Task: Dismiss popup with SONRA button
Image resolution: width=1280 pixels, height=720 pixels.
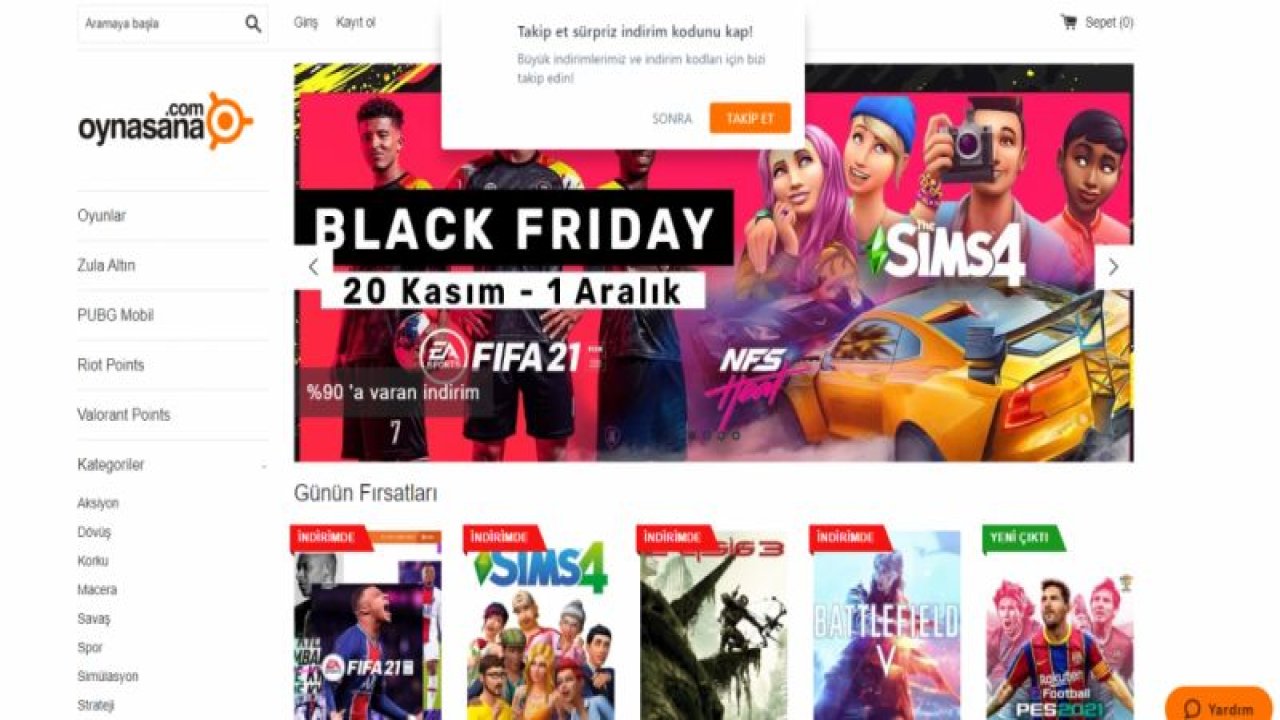Action: [x=672, y=118]
